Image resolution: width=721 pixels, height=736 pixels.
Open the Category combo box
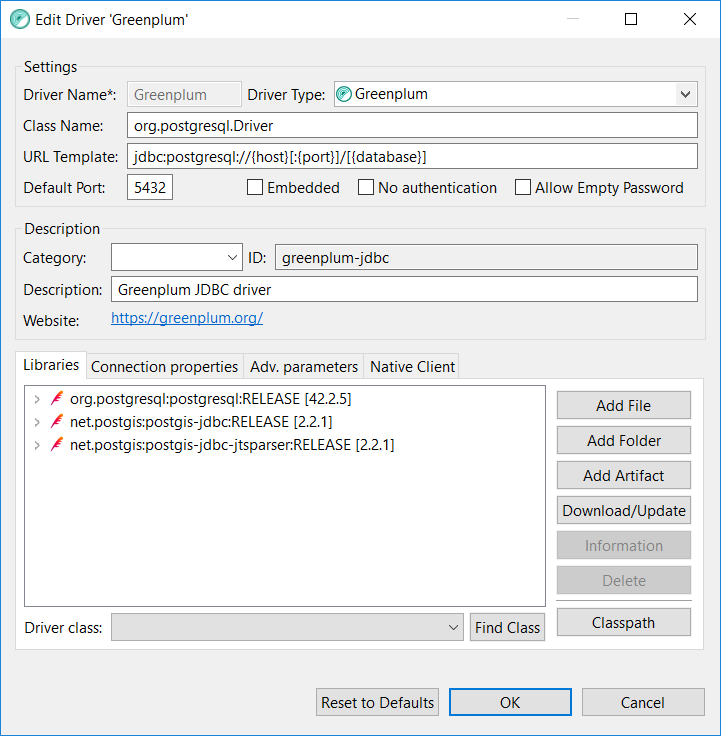click(176, 257)
